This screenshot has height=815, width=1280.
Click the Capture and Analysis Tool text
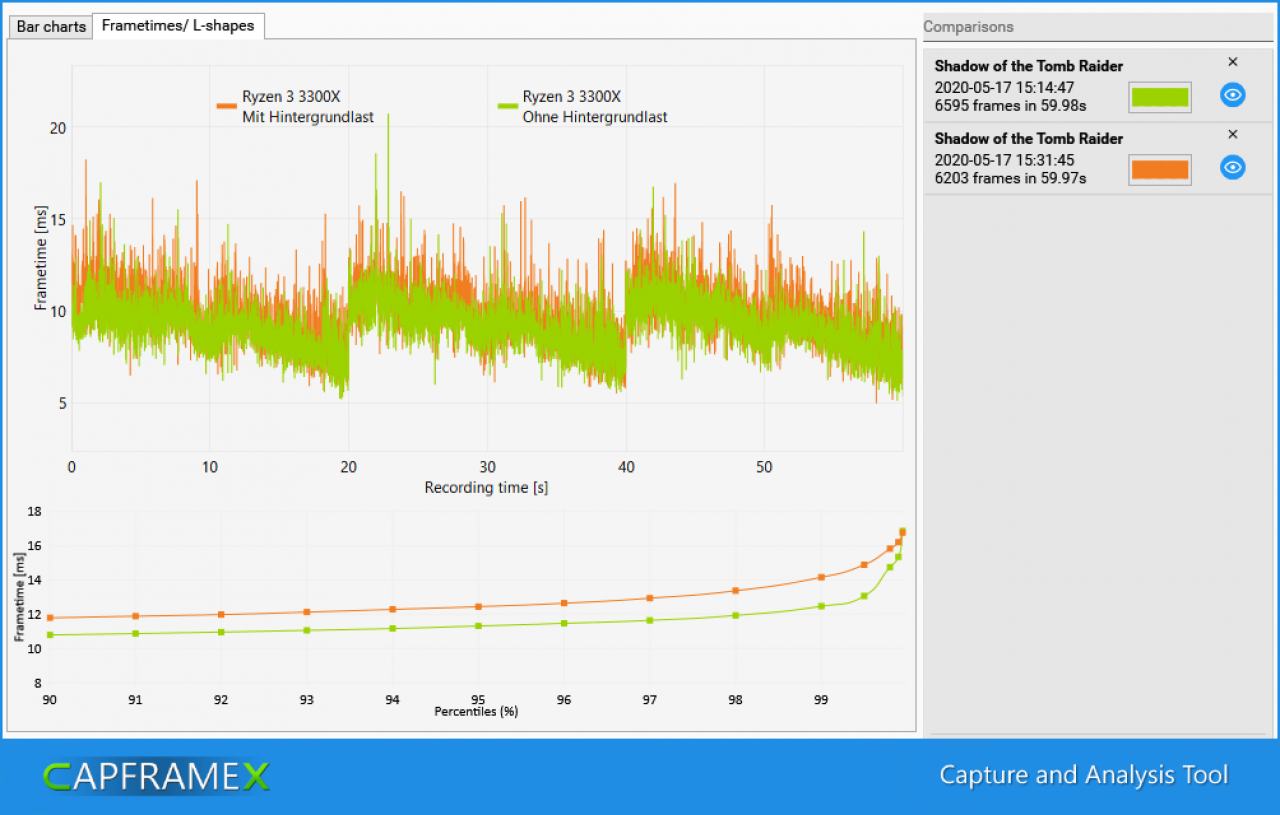pos(1083,775)
